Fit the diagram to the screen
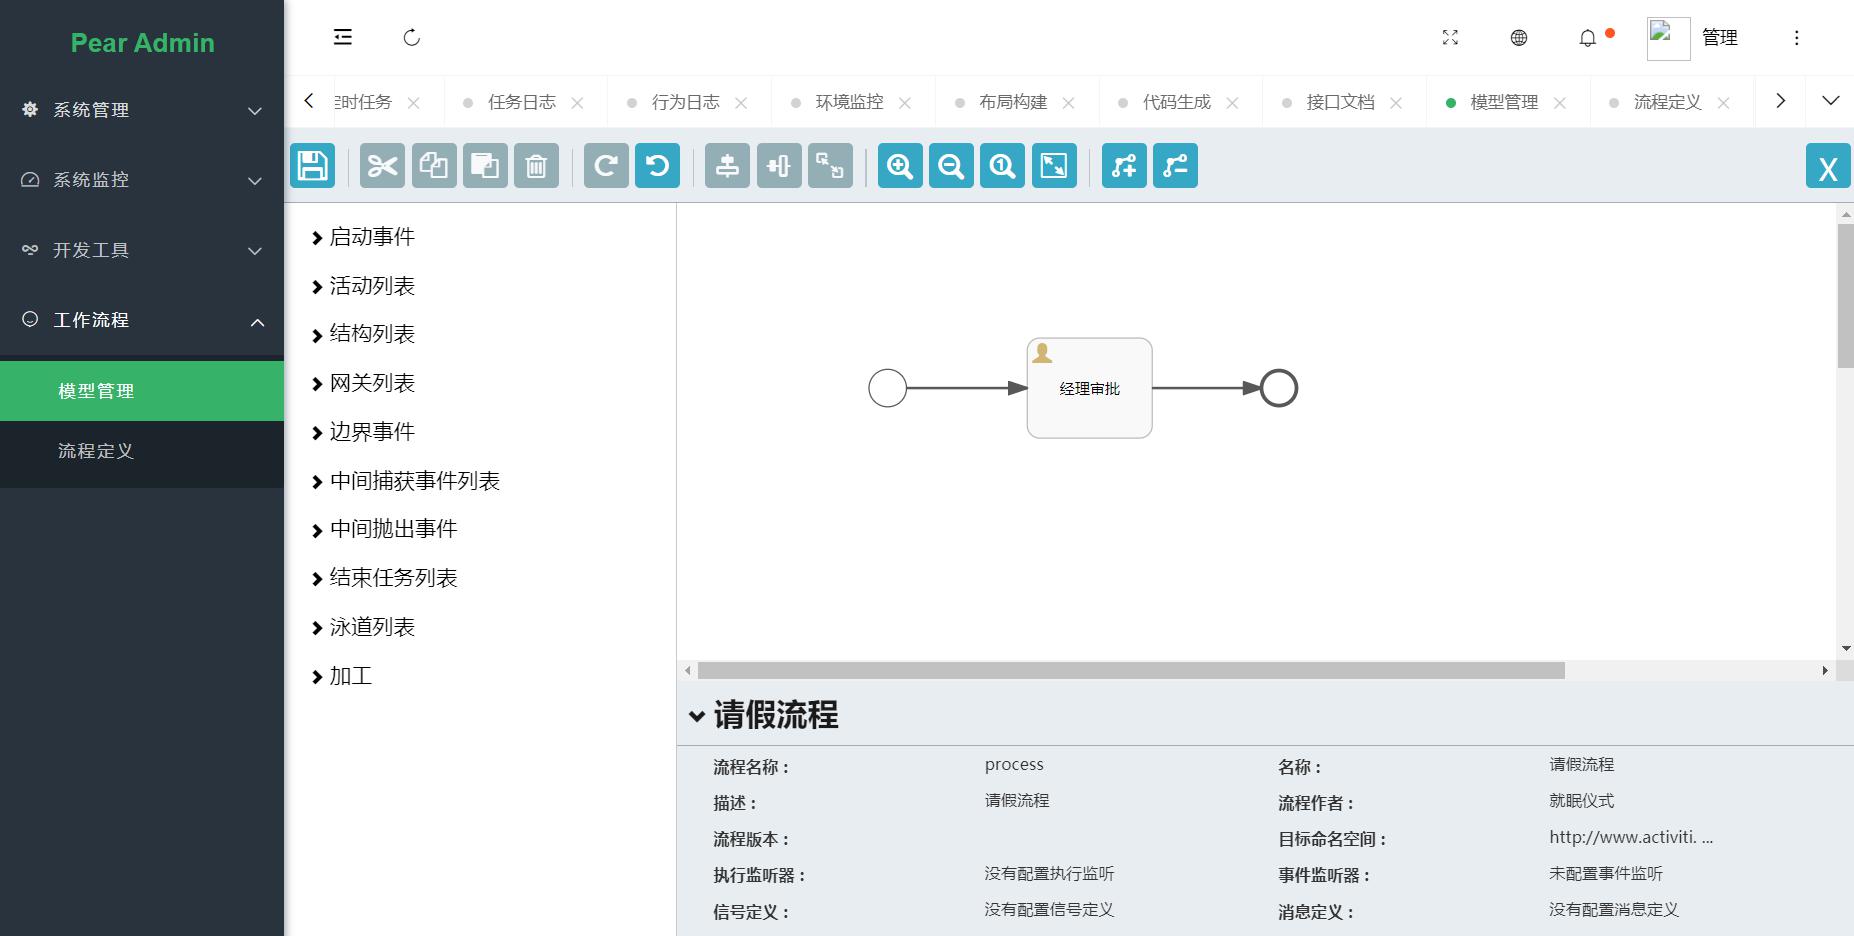The height and width of the screenshot is (936, 1854). coord(1054,165)
